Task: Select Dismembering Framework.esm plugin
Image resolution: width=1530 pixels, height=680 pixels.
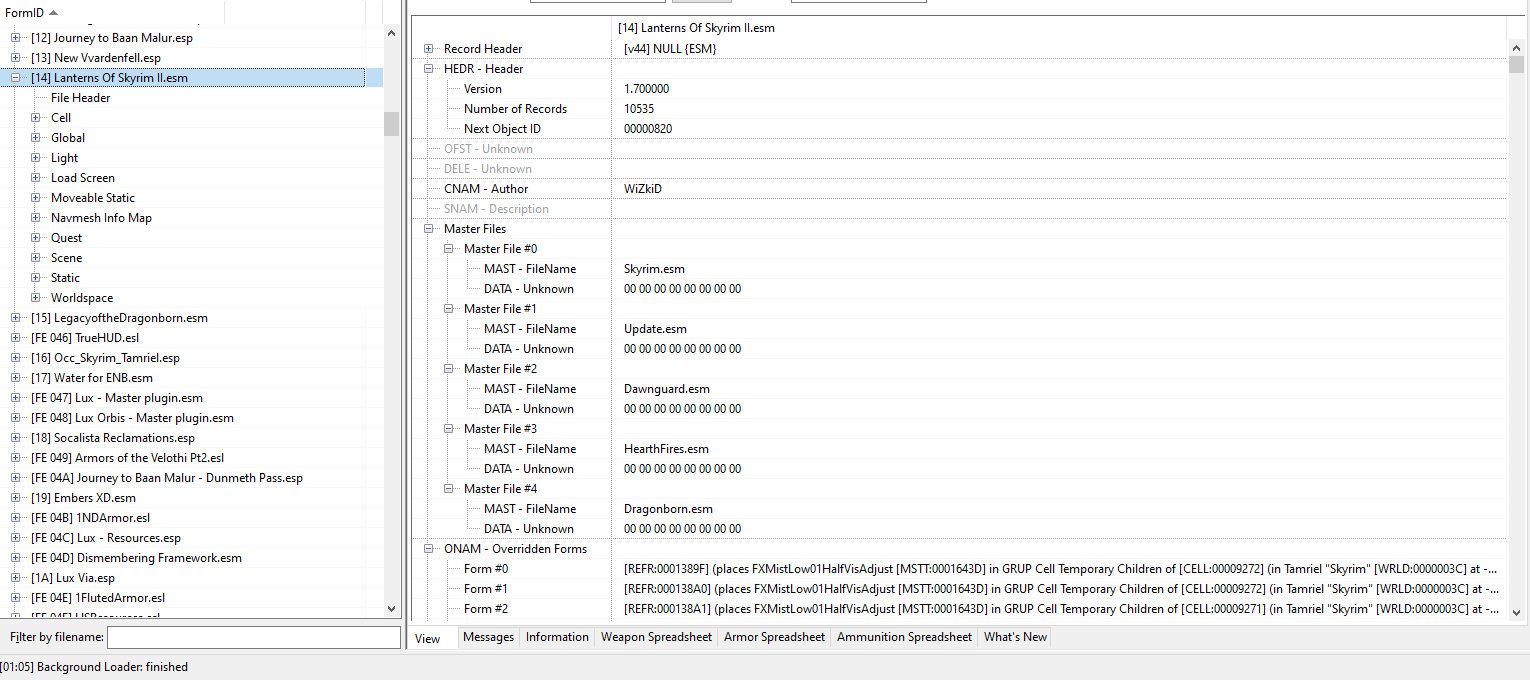Action: coord(136,558)
